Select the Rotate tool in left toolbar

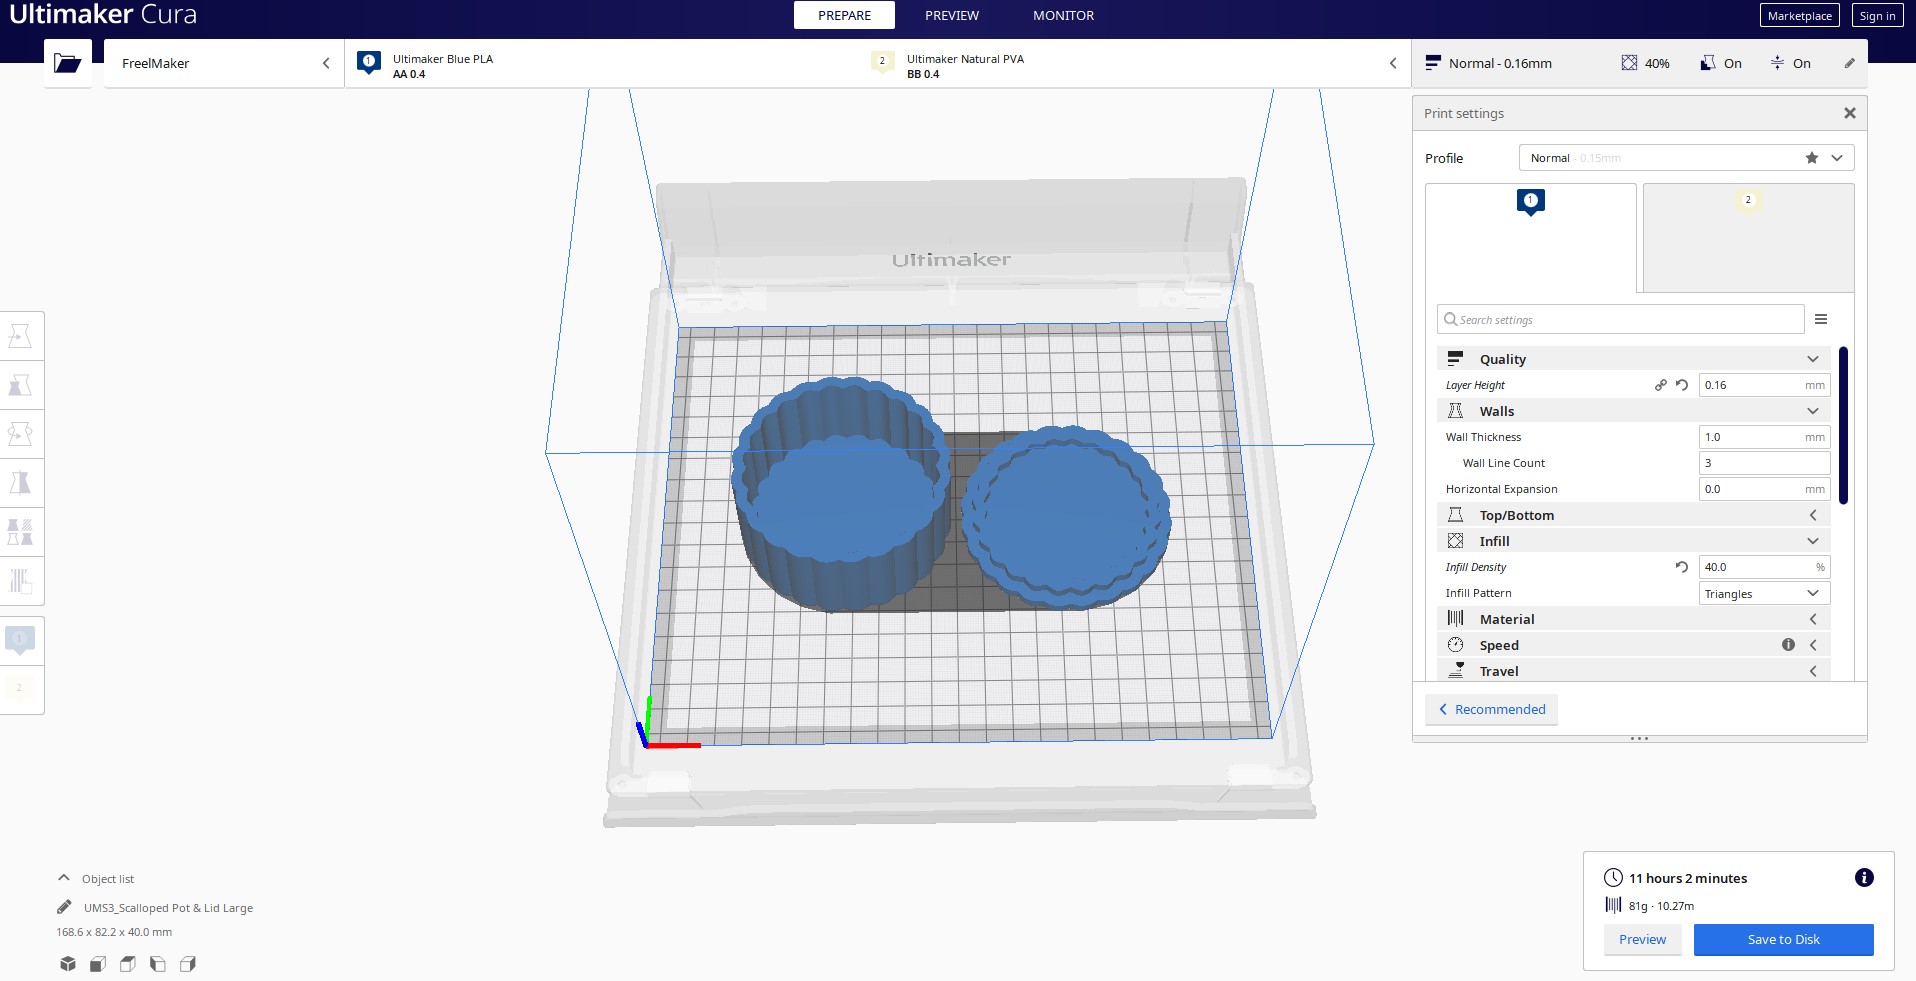click(x=21, y=434)
